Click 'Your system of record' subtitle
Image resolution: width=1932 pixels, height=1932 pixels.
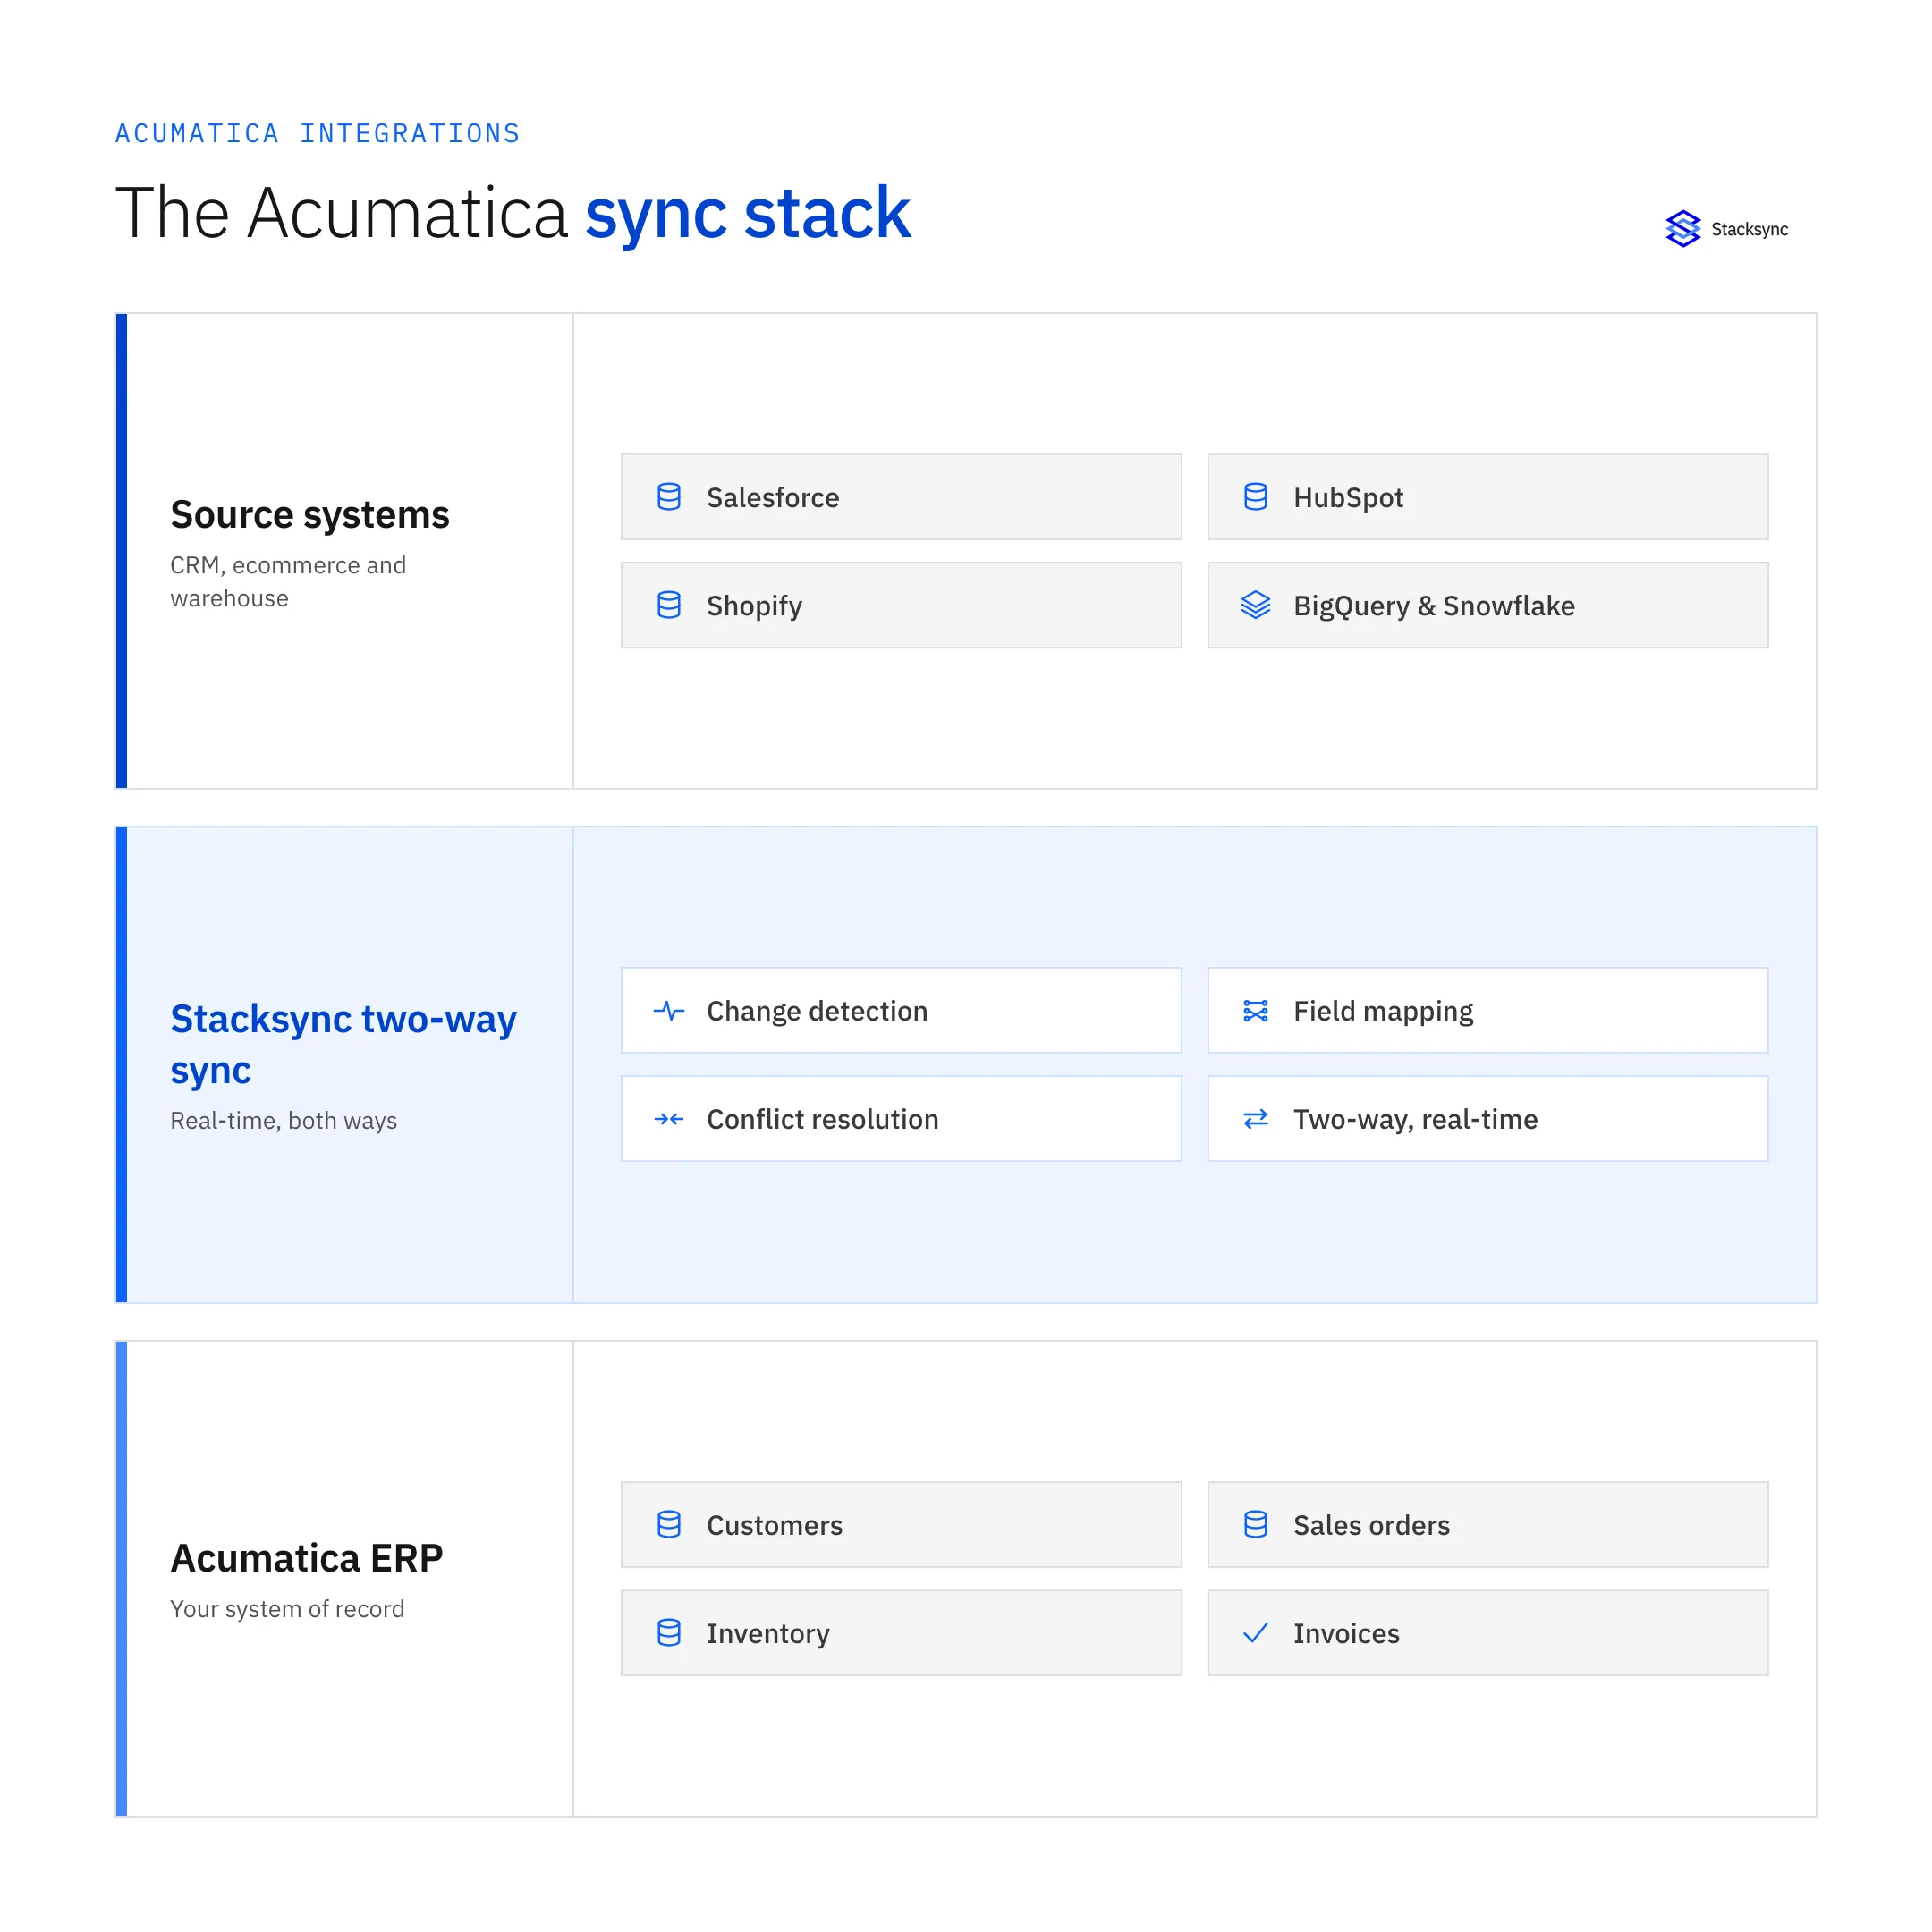(287, 1608)
